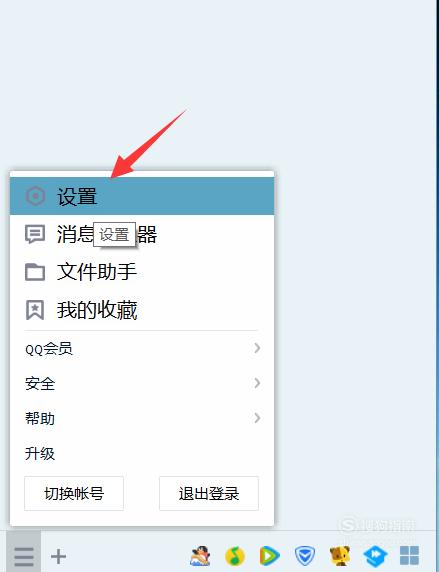Open the Tencent PC Manager shield icon
The height and width of the screenshot is (572, 439).
click(x=305, y=556)
